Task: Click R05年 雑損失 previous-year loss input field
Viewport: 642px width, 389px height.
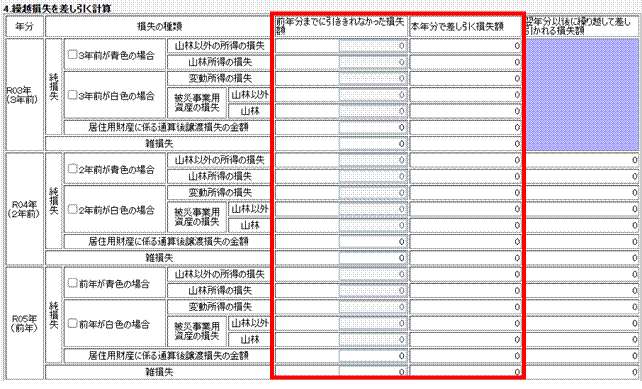Action: pos(373,372)
